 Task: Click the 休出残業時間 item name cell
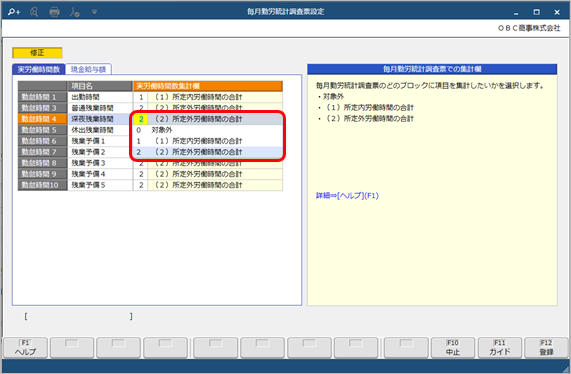(100, 130)
